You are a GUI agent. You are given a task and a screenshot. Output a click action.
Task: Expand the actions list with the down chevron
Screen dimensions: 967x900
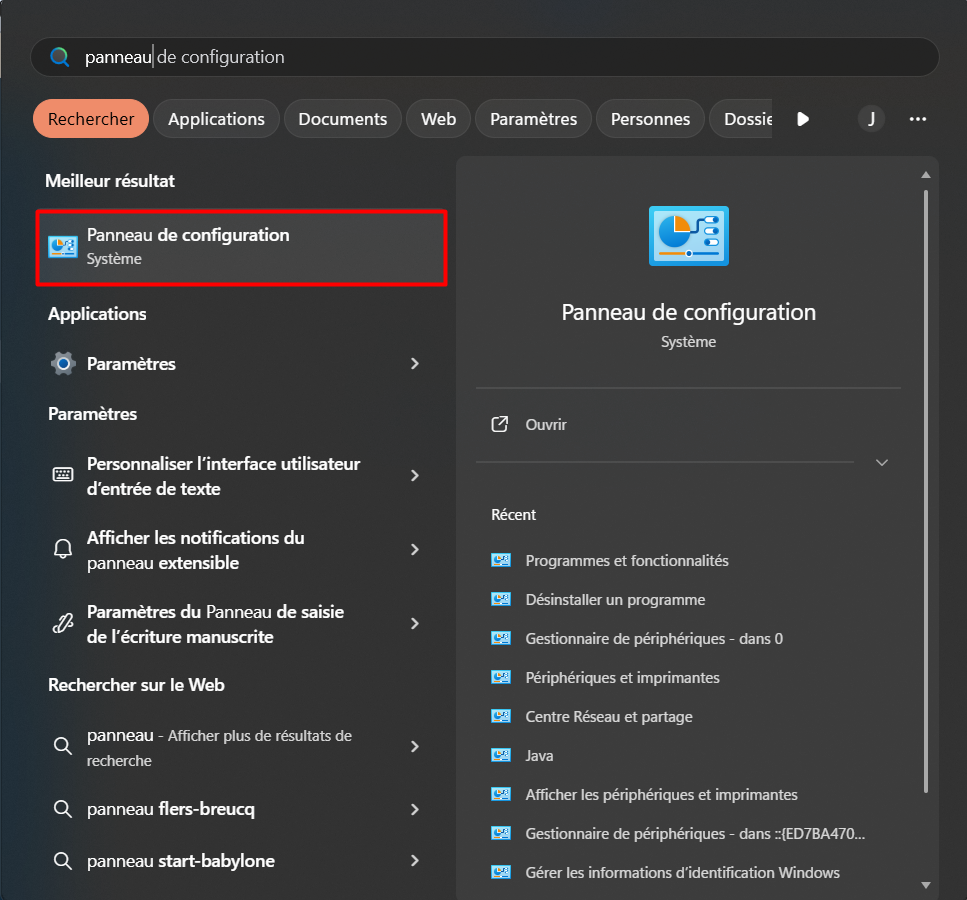(882, 463)
